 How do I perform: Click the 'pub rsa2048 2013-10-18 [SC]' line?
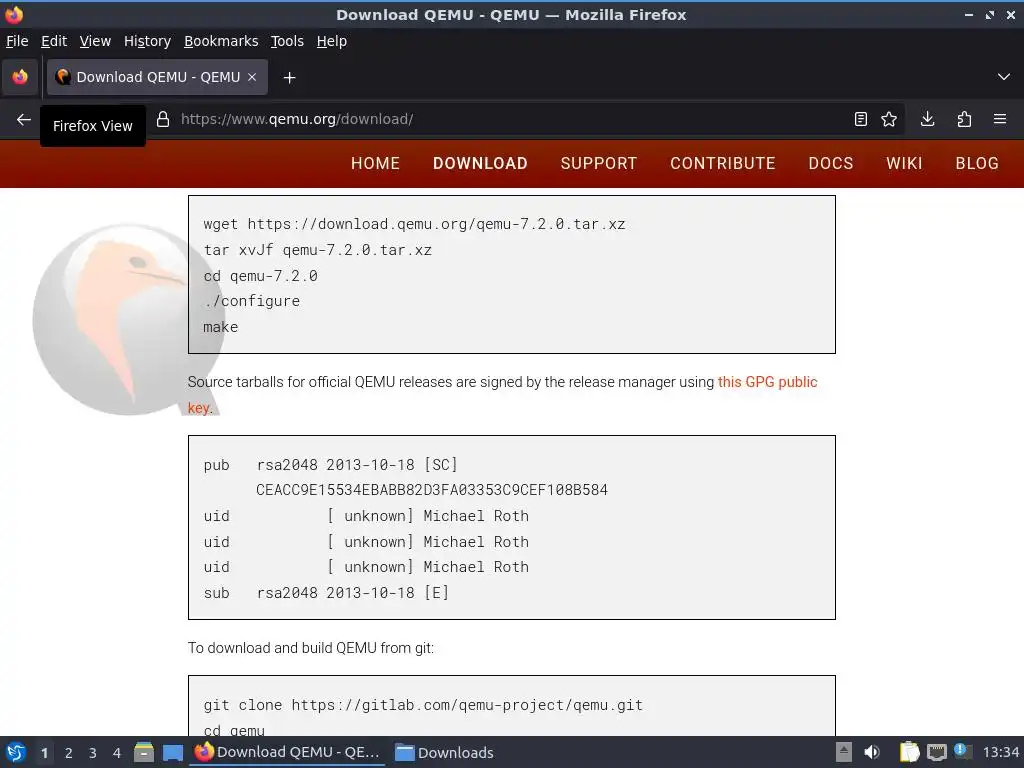click(330, 464)
